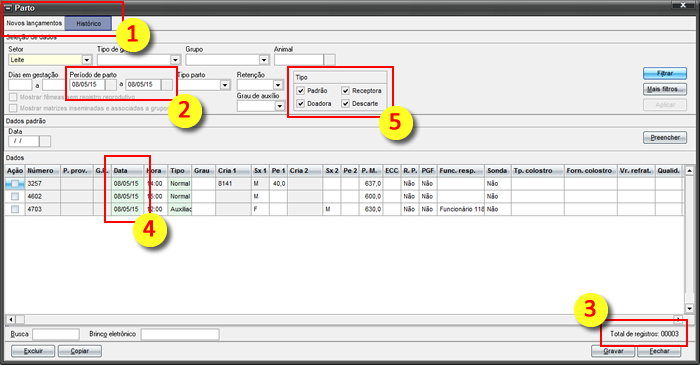700x365 pixels.
Task: Open the Retenção dropdown
Action: tap(278, 85)
